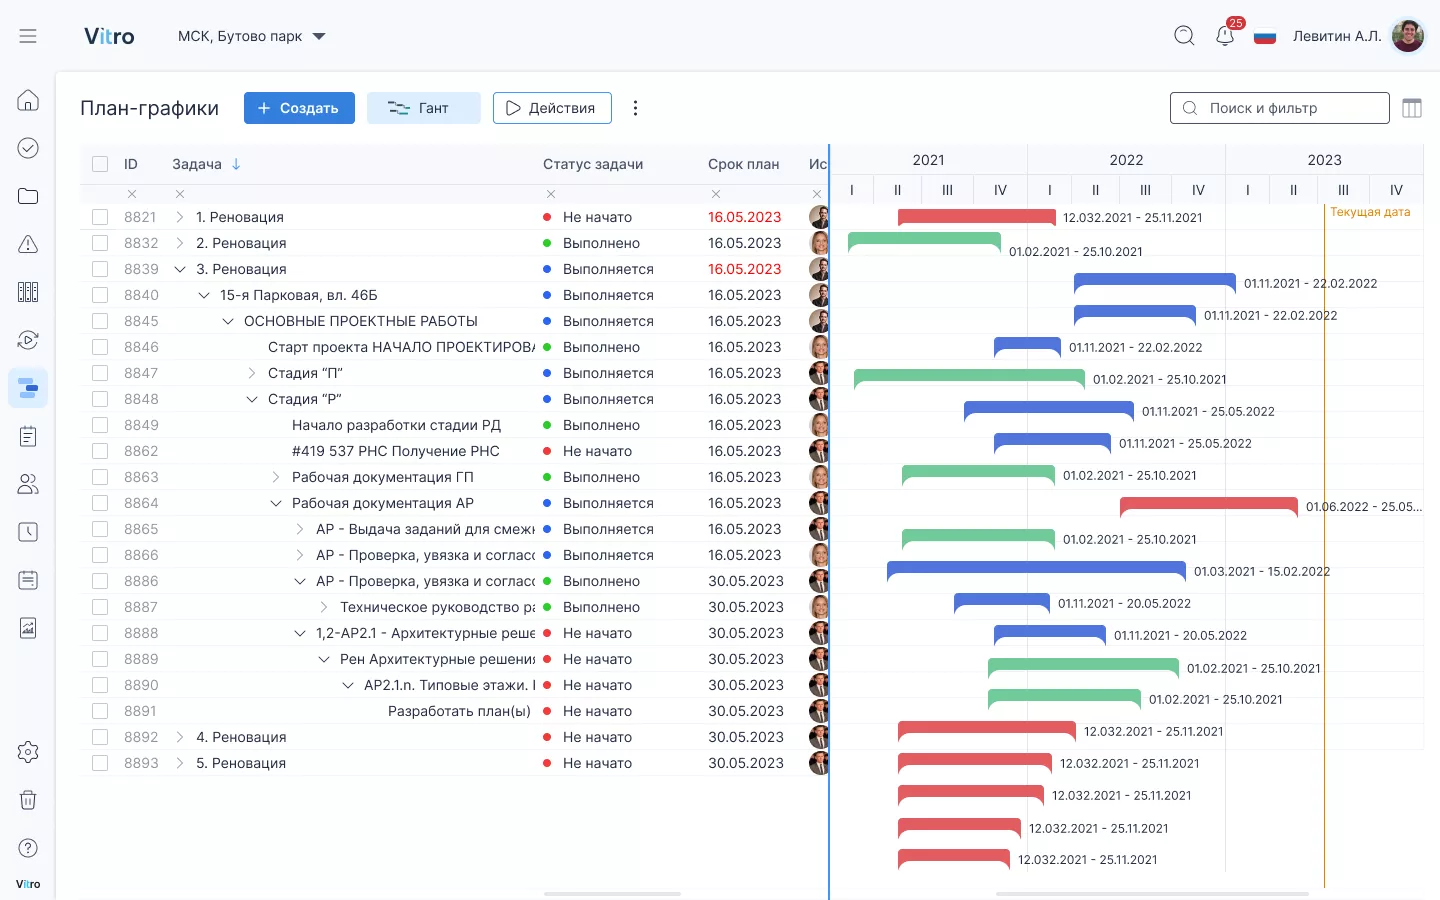Image resolution: width=1440 pixels, height=900 pixels.
Task: Click the help question mark icon
Action: click(28, 848)
